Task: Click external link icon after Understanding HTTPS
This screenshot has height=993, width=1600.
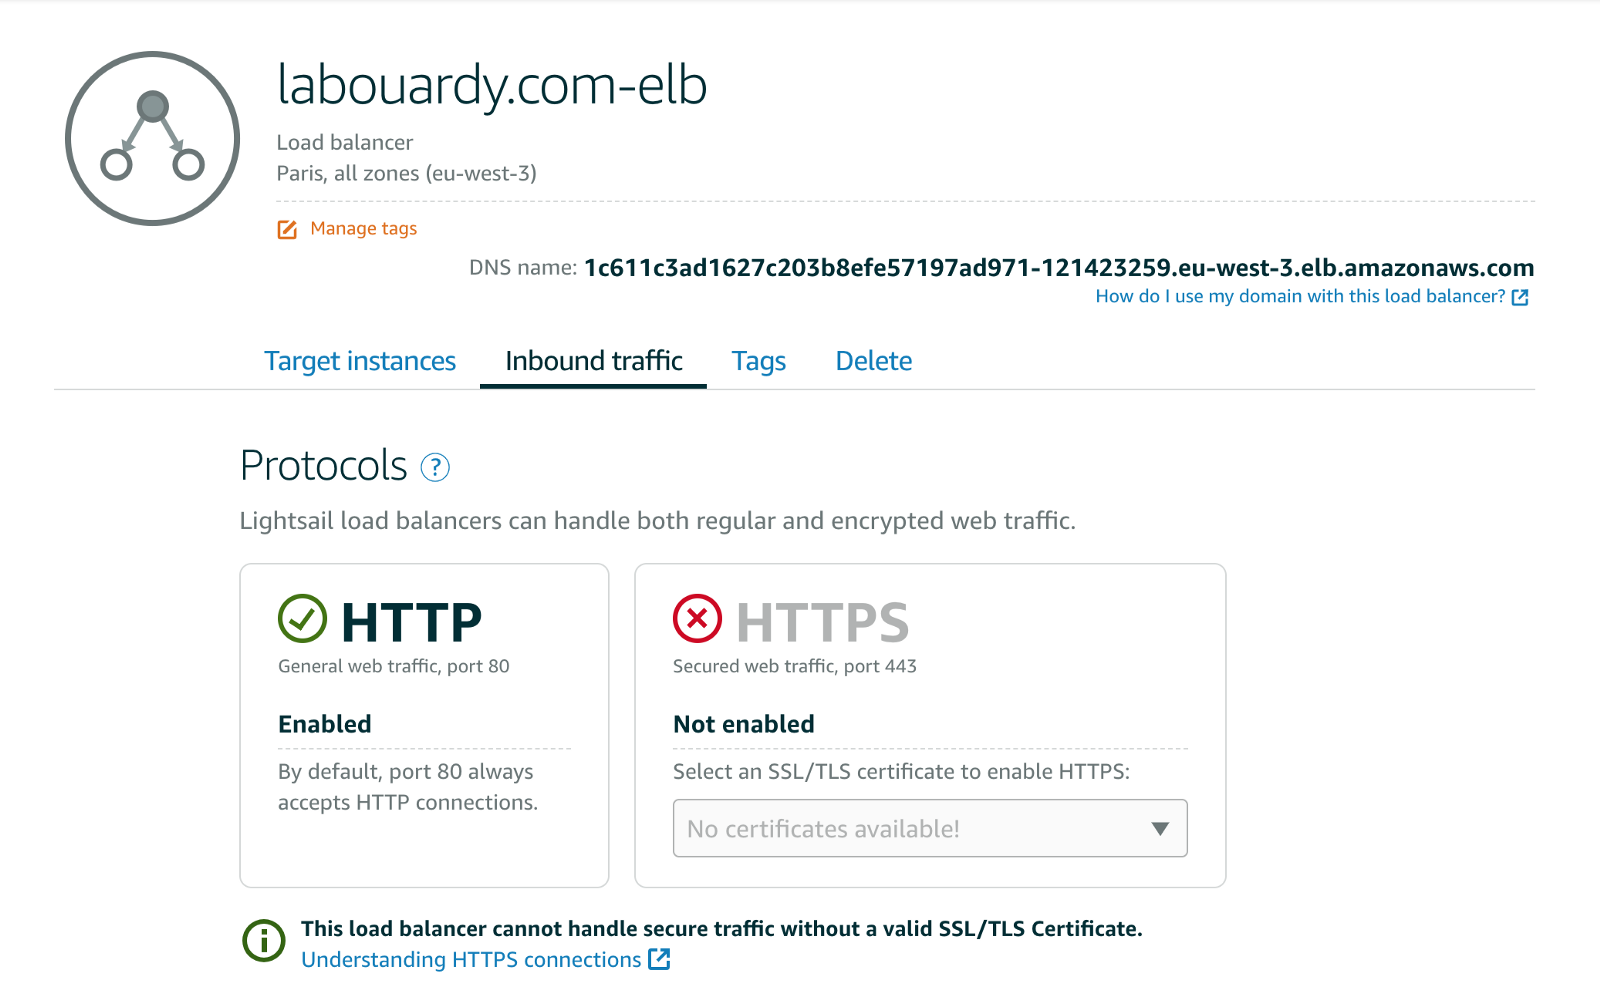Action: (x=659, y=959)
